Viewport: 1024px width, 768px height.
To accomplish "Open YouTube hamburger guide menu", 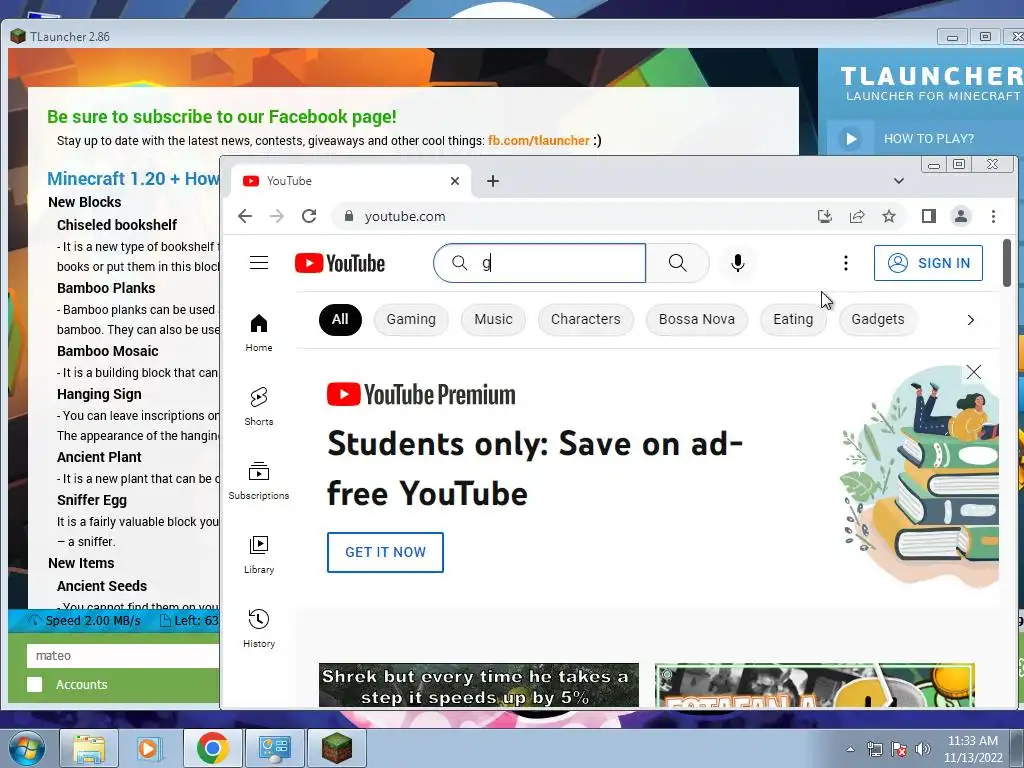I will [x=259, y=263].
